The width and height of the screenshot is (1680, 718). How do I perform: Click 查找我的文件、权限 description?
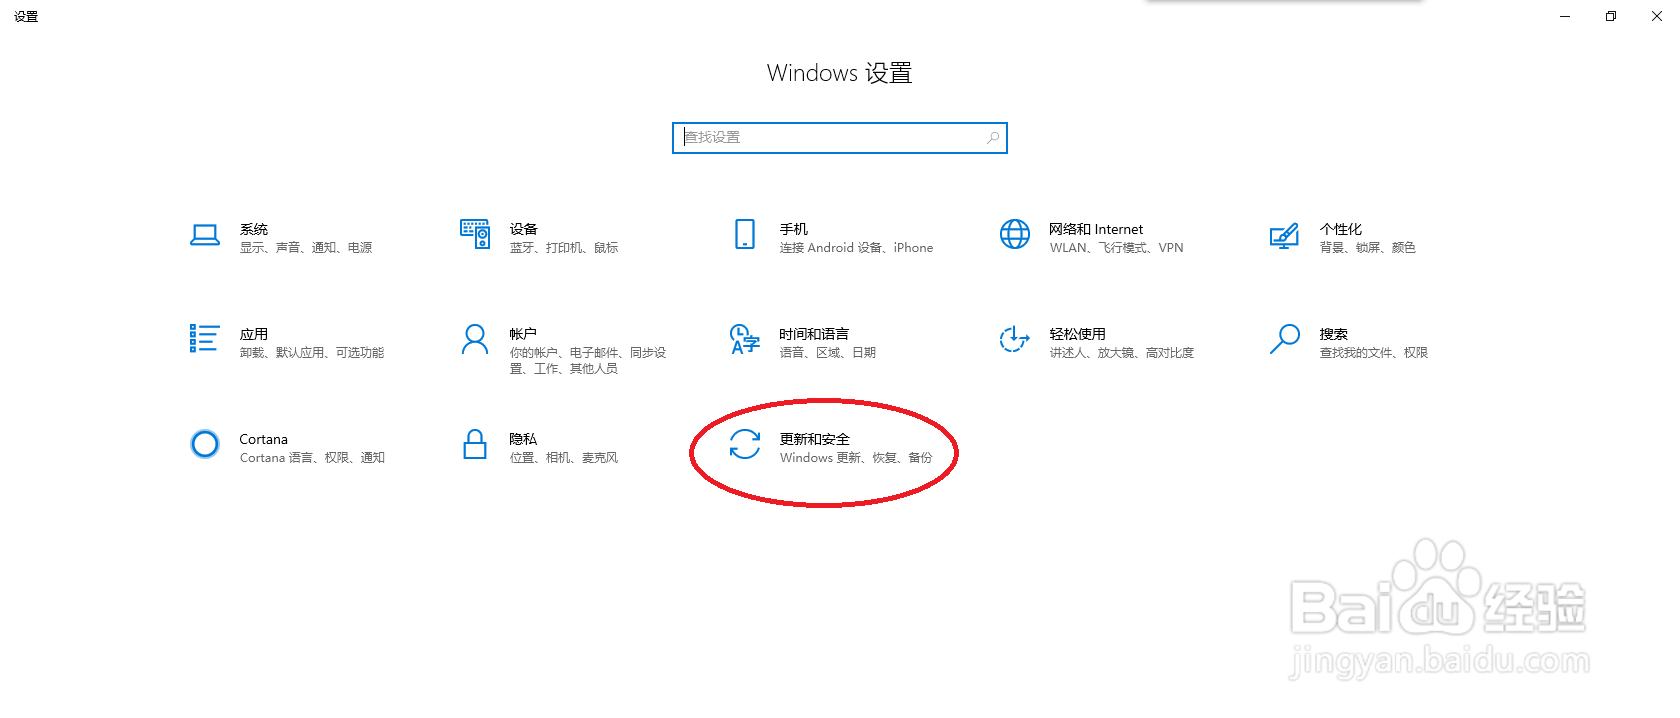[1374, 353]
